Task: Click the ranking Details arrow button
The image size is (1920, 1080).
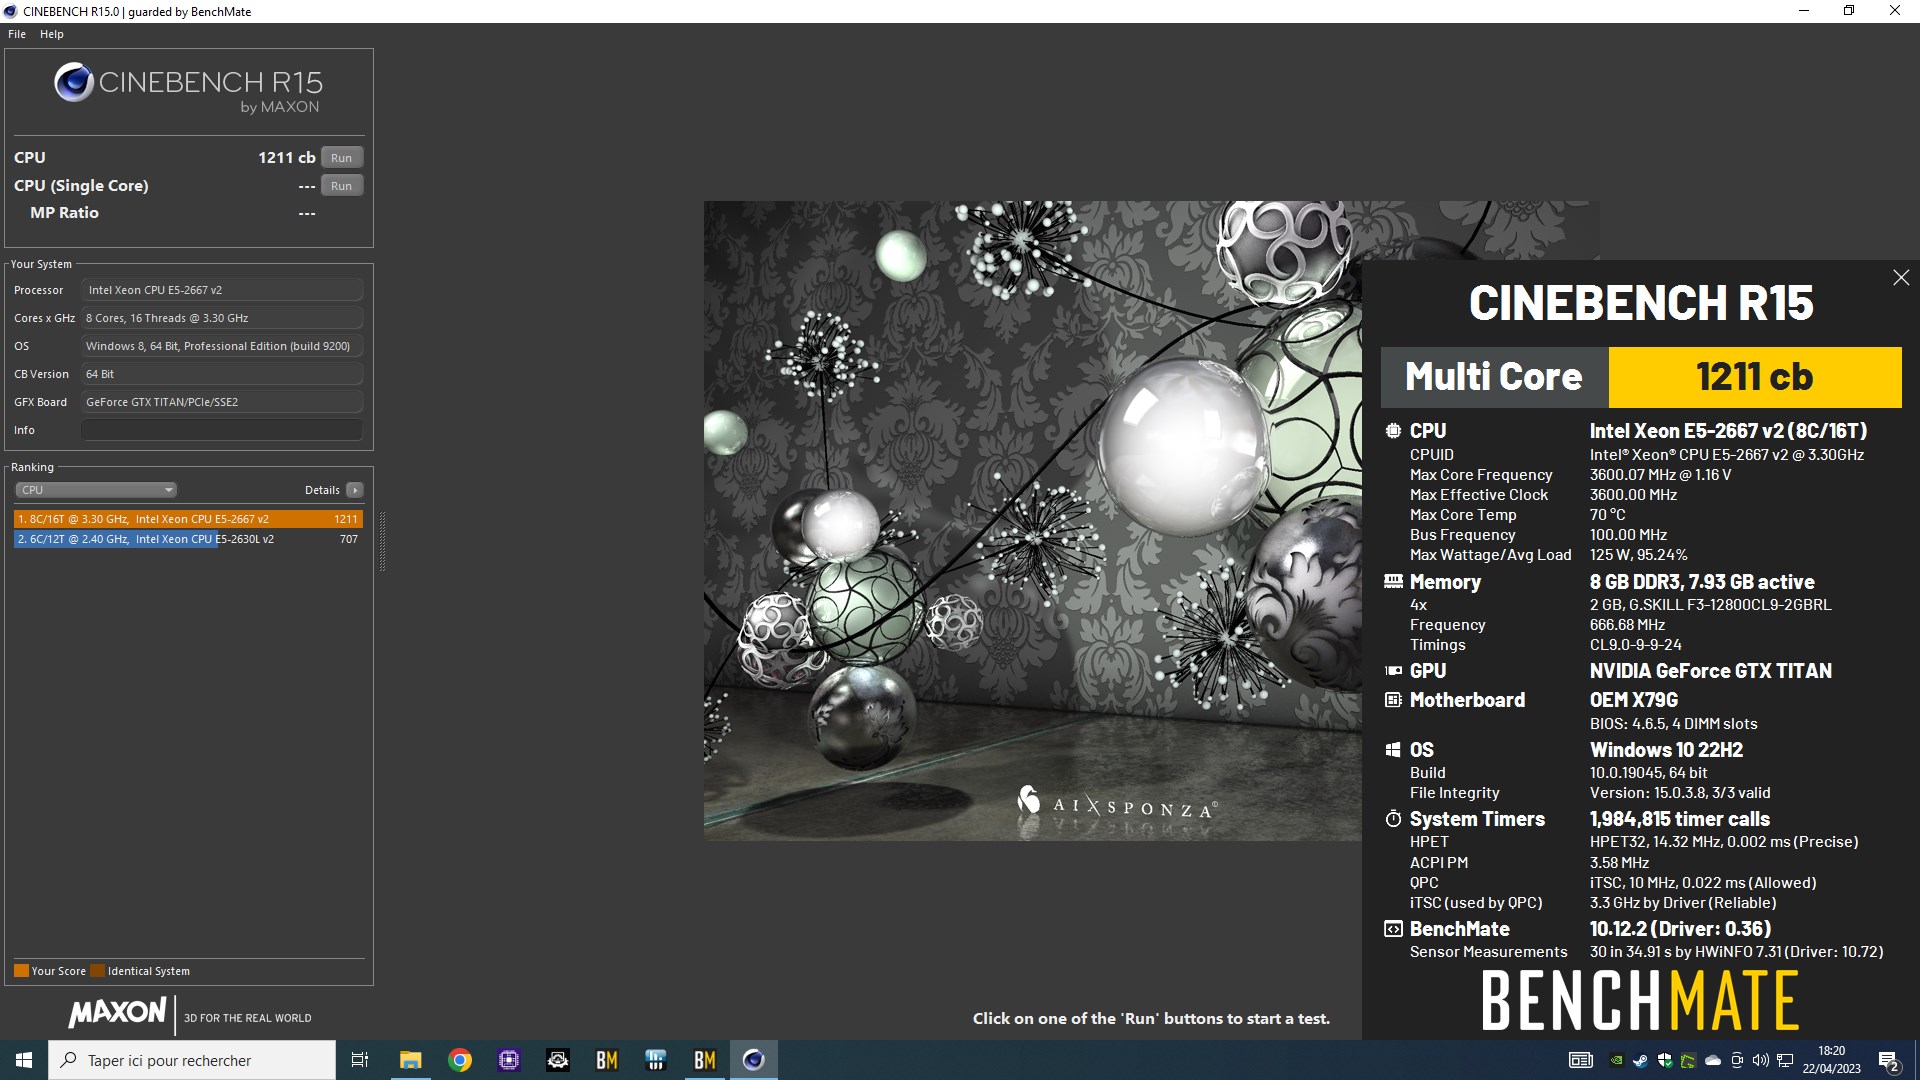Action: pyautogui.click(x=354, y=490)
